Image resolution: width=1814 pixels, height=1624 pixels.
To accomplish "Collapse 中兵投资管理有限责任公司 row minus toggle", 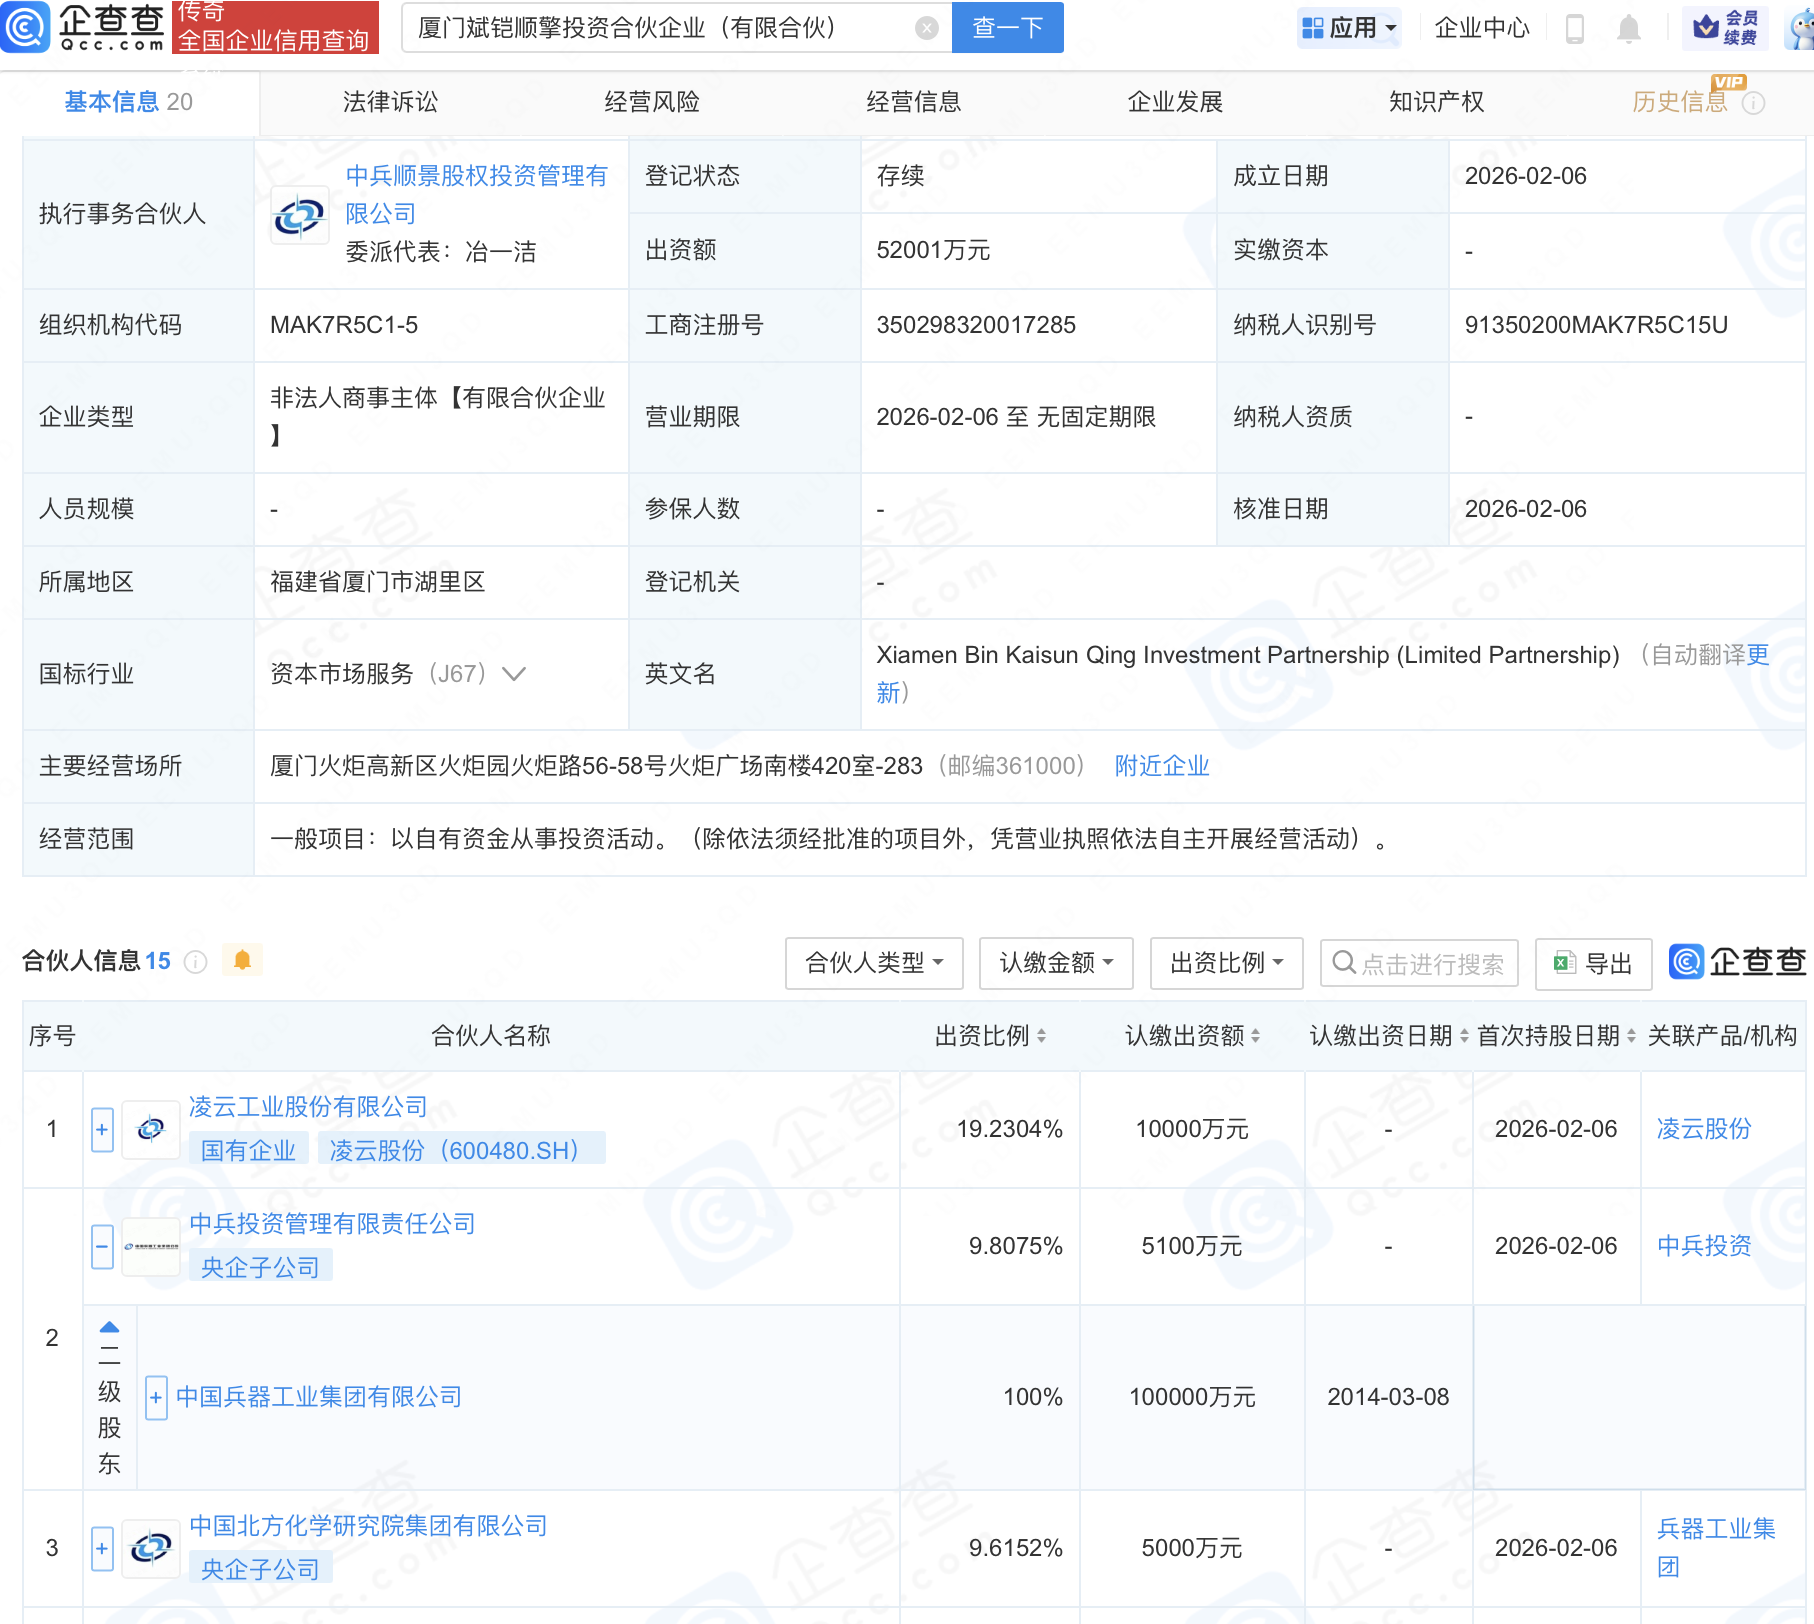I will (102, 1247).
